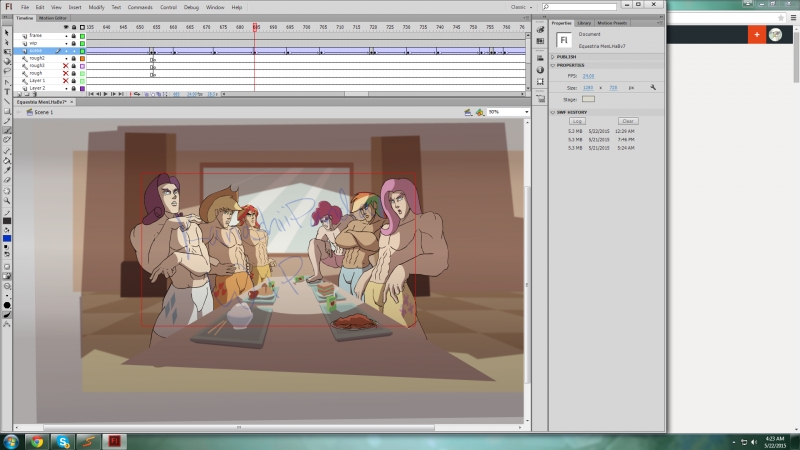
Task: Select the Subselection tool
Action: (x=7, y=42)
